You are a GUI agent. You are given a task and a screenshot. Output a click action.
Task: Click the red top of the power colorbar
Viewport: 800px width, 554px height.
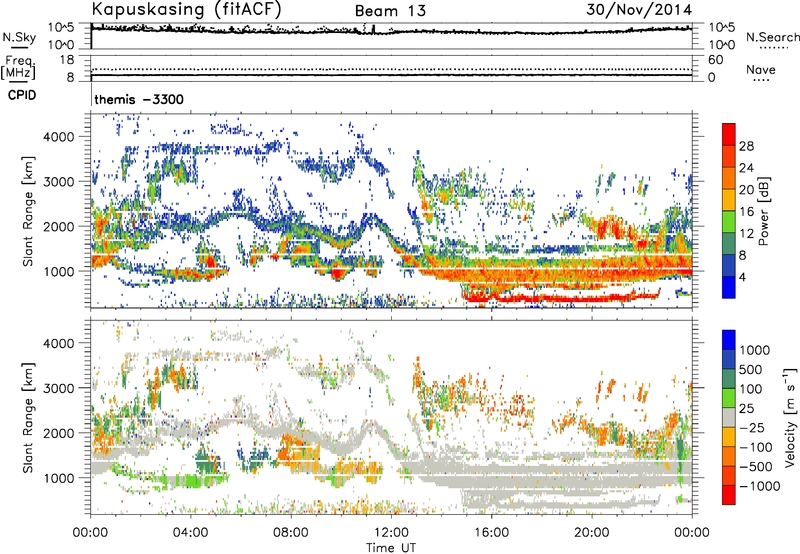point(729,134)
